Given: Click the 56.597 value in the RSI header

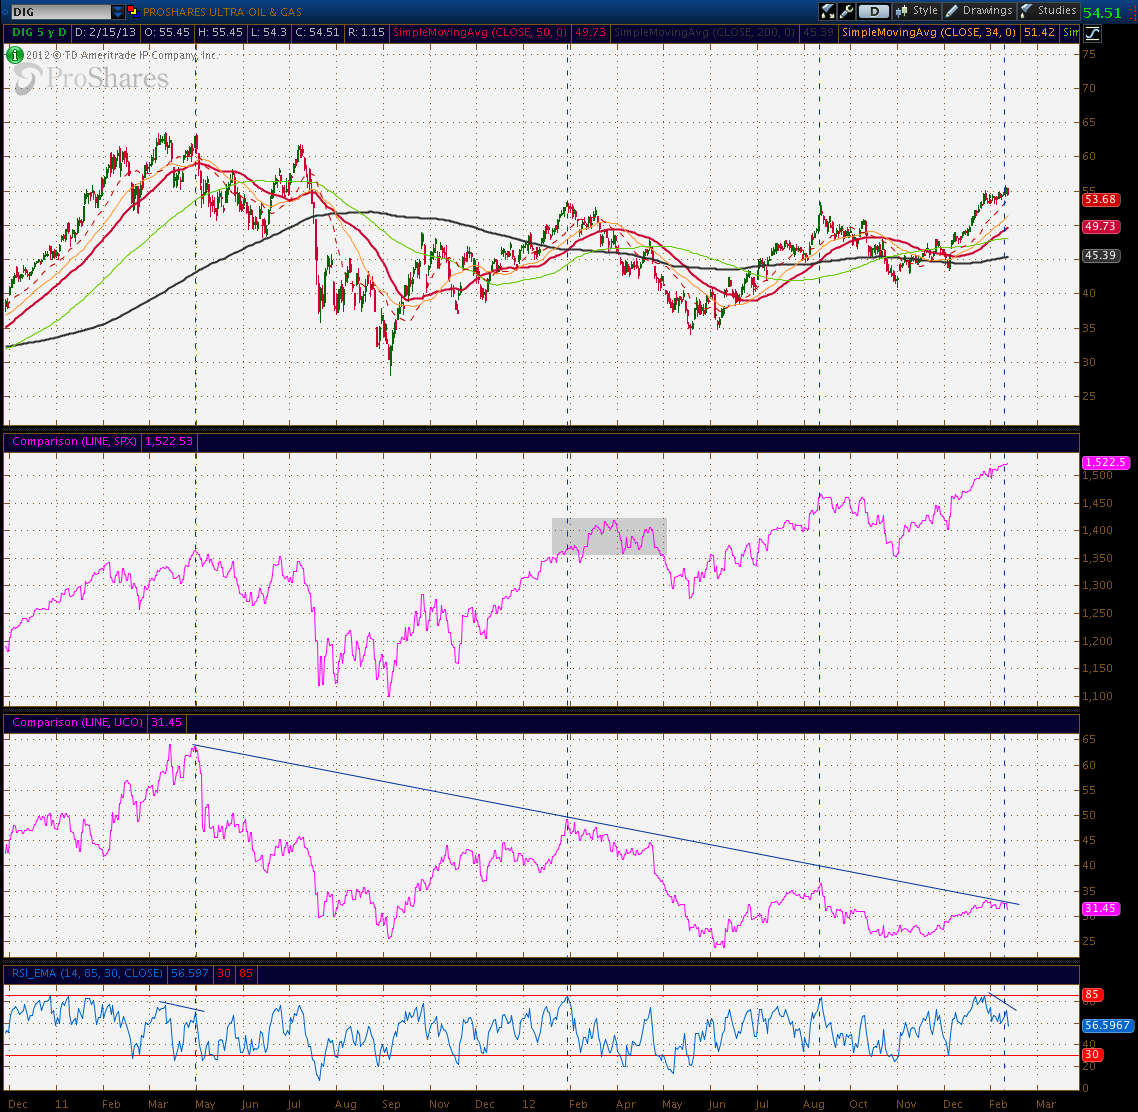Looking at the screenshot, I should click(x=189, y=973).
